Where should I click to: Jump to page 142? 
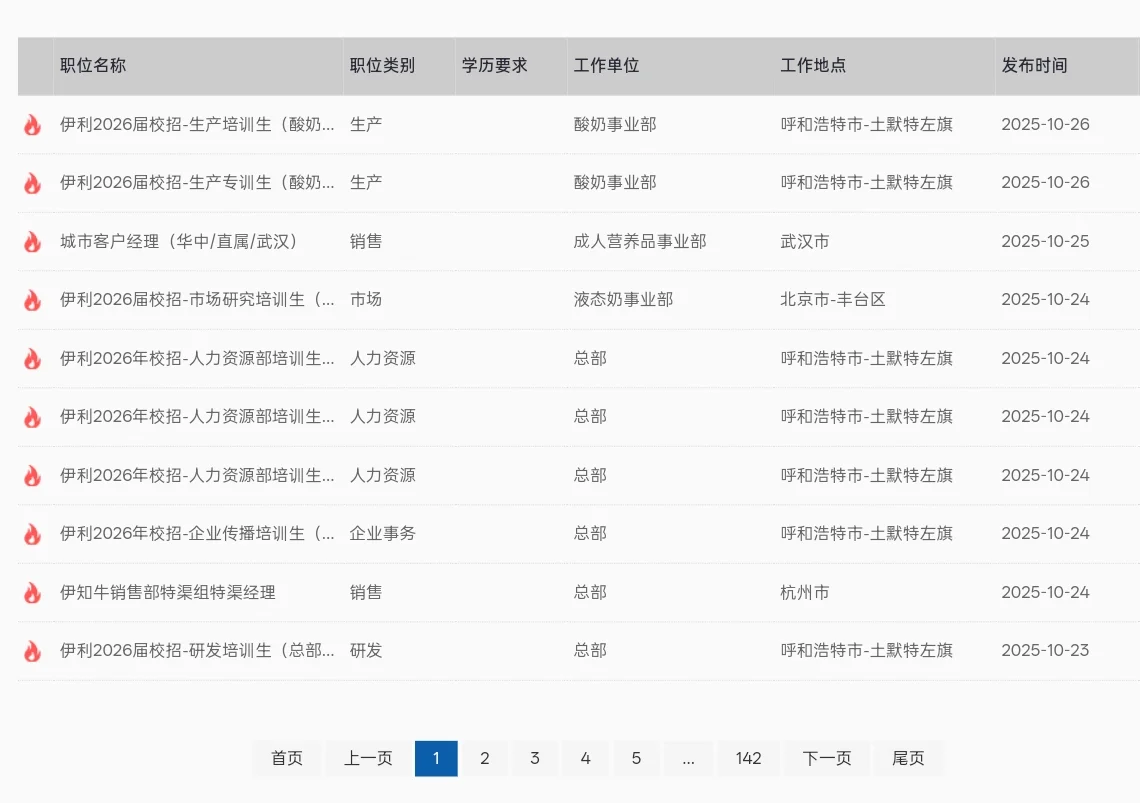(748, 759)
